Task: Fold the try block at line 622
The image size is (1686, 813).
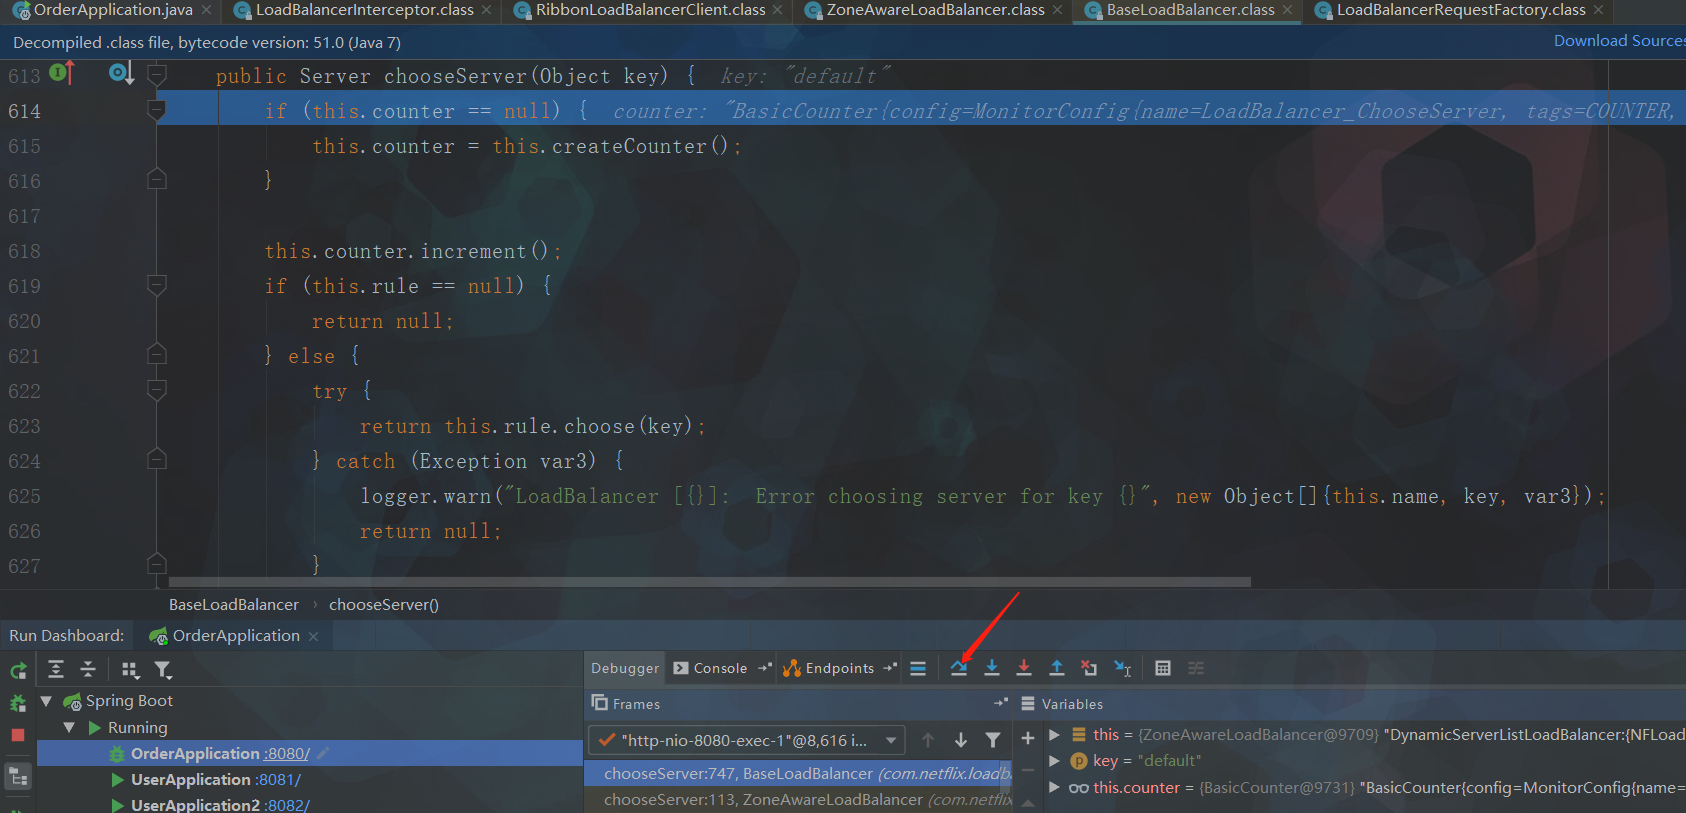Action: 157,390
